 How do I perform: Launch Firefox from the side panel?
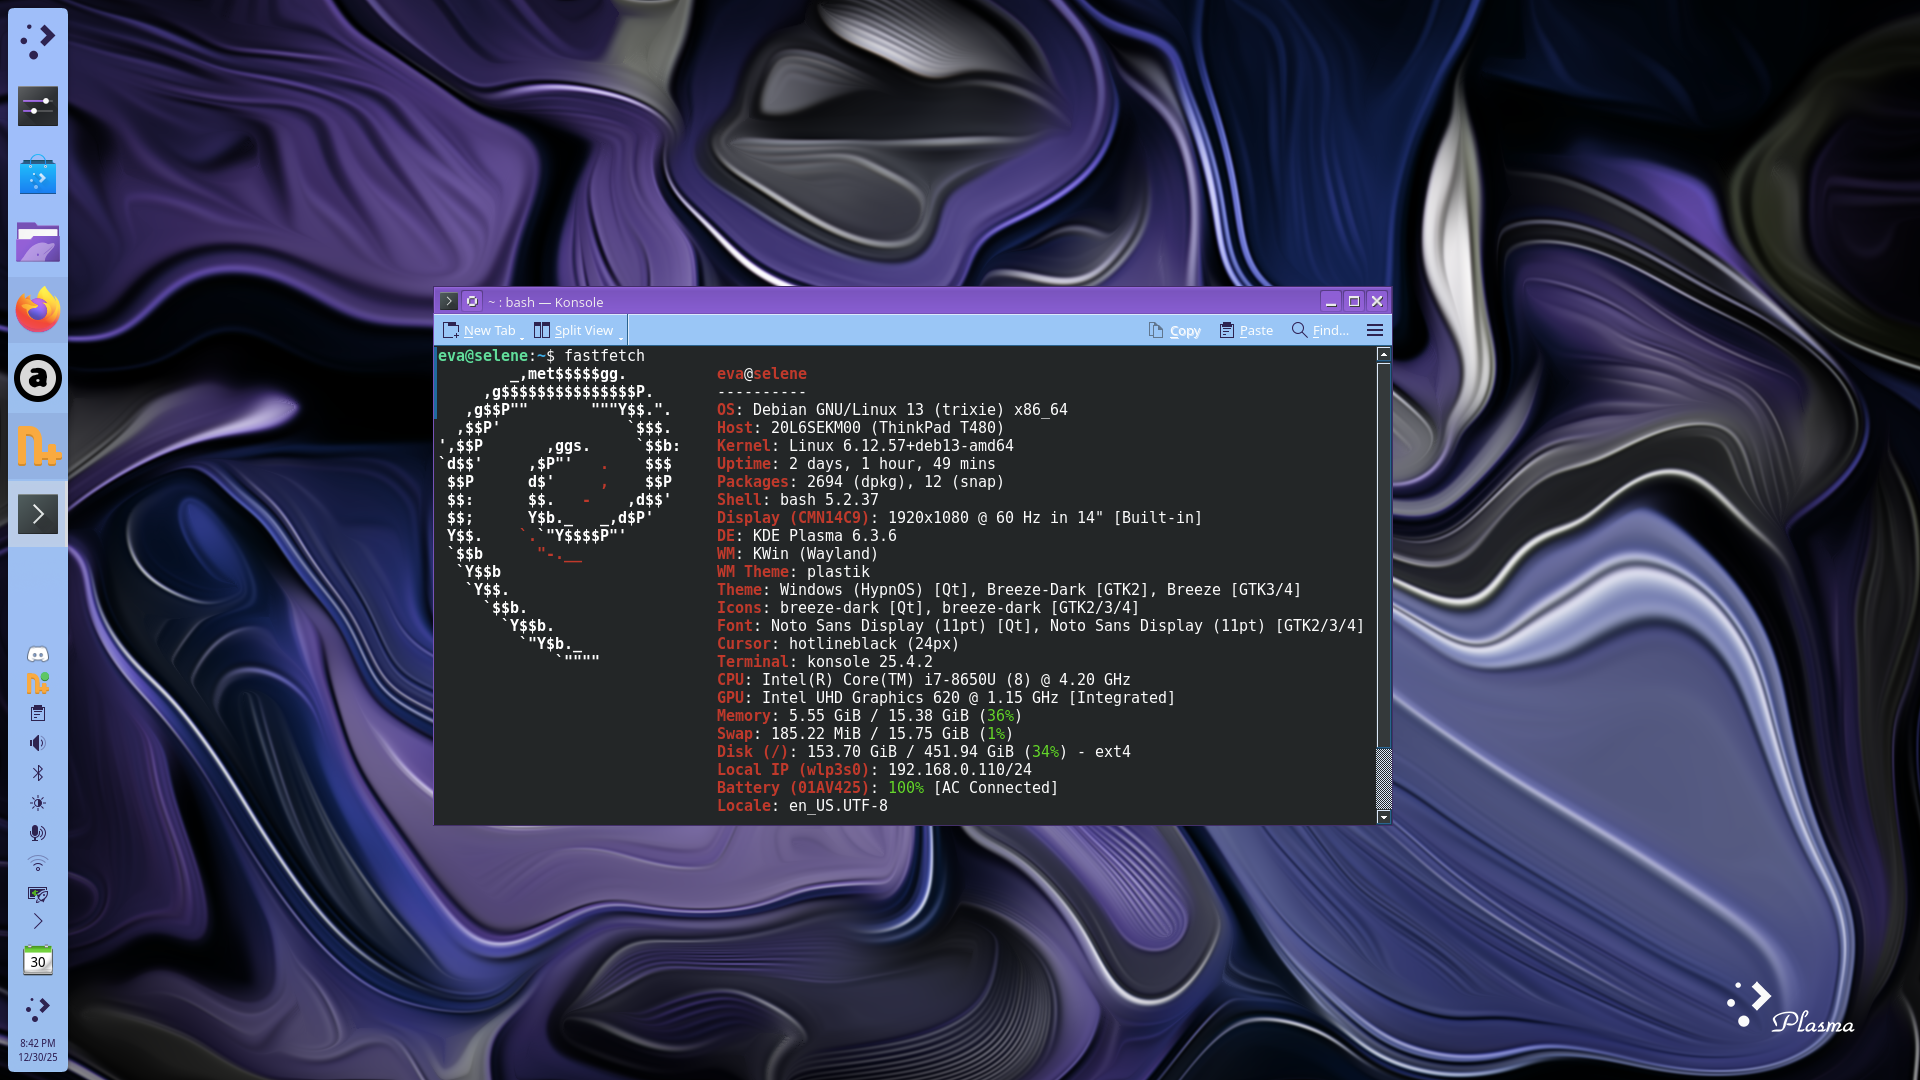(x=38, y=310)
